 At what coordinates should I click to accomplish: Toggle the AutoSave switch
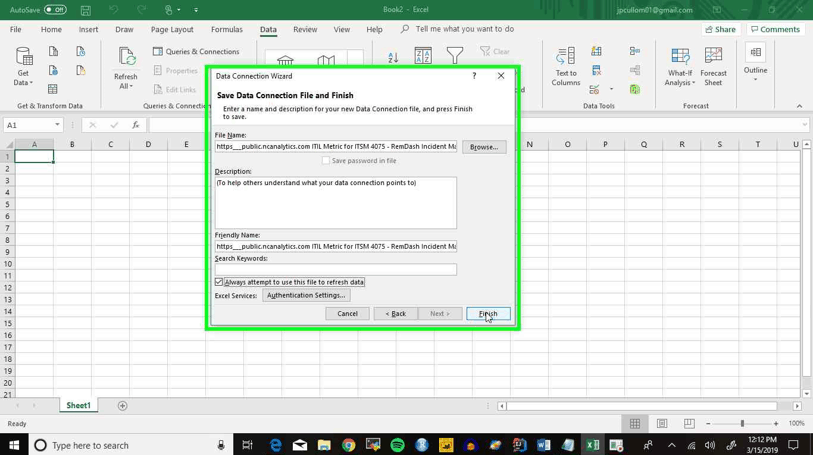(55, 9)
